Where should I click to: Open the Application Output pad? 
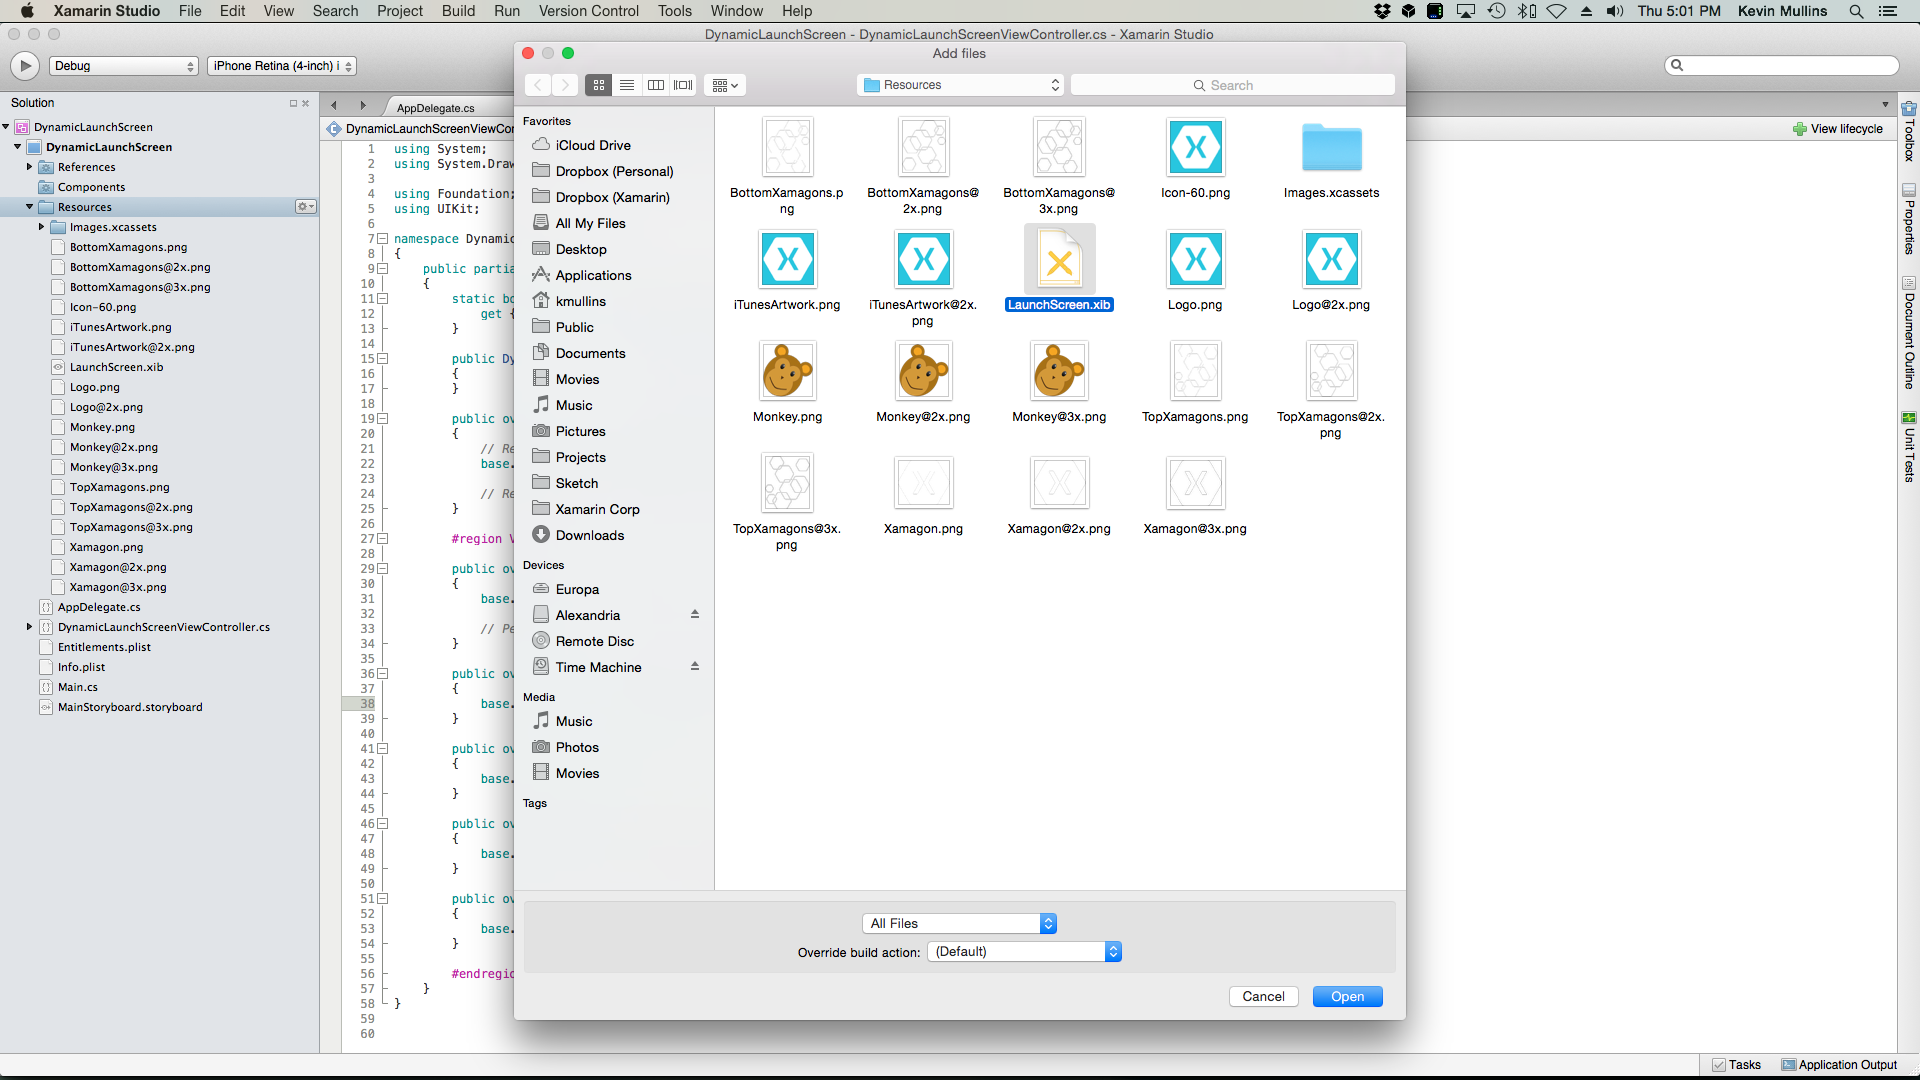(1839, 1065)
